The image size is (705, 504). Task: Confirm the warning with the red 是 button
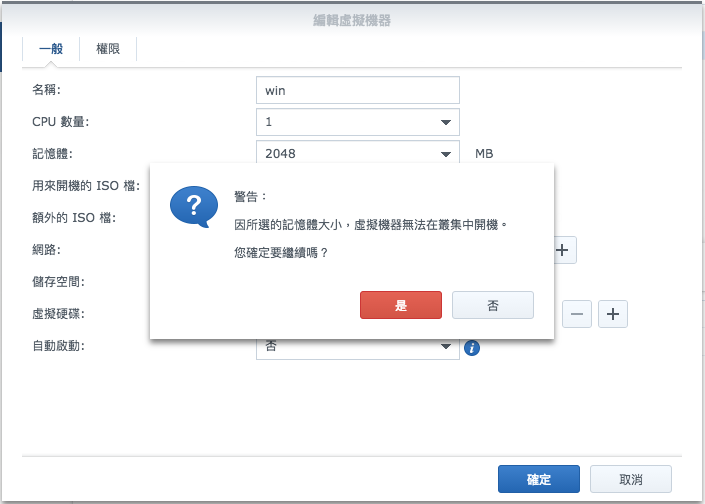point(401,305)
